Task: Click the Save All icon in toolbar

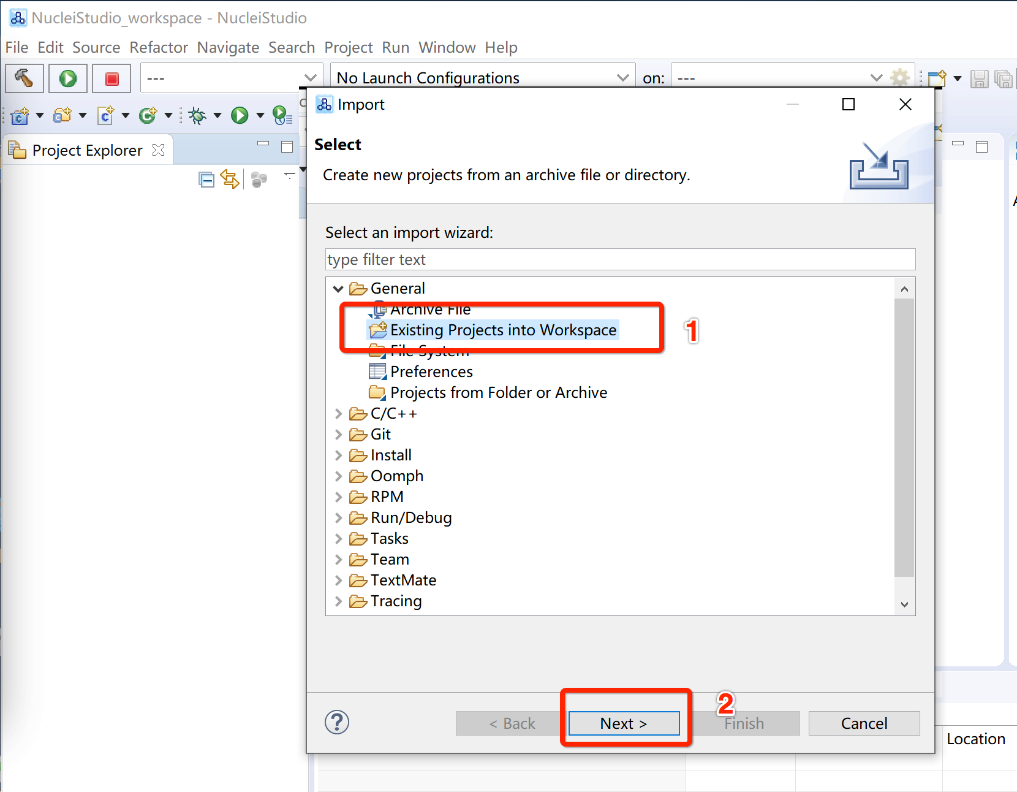Action: pos(1003,78)
